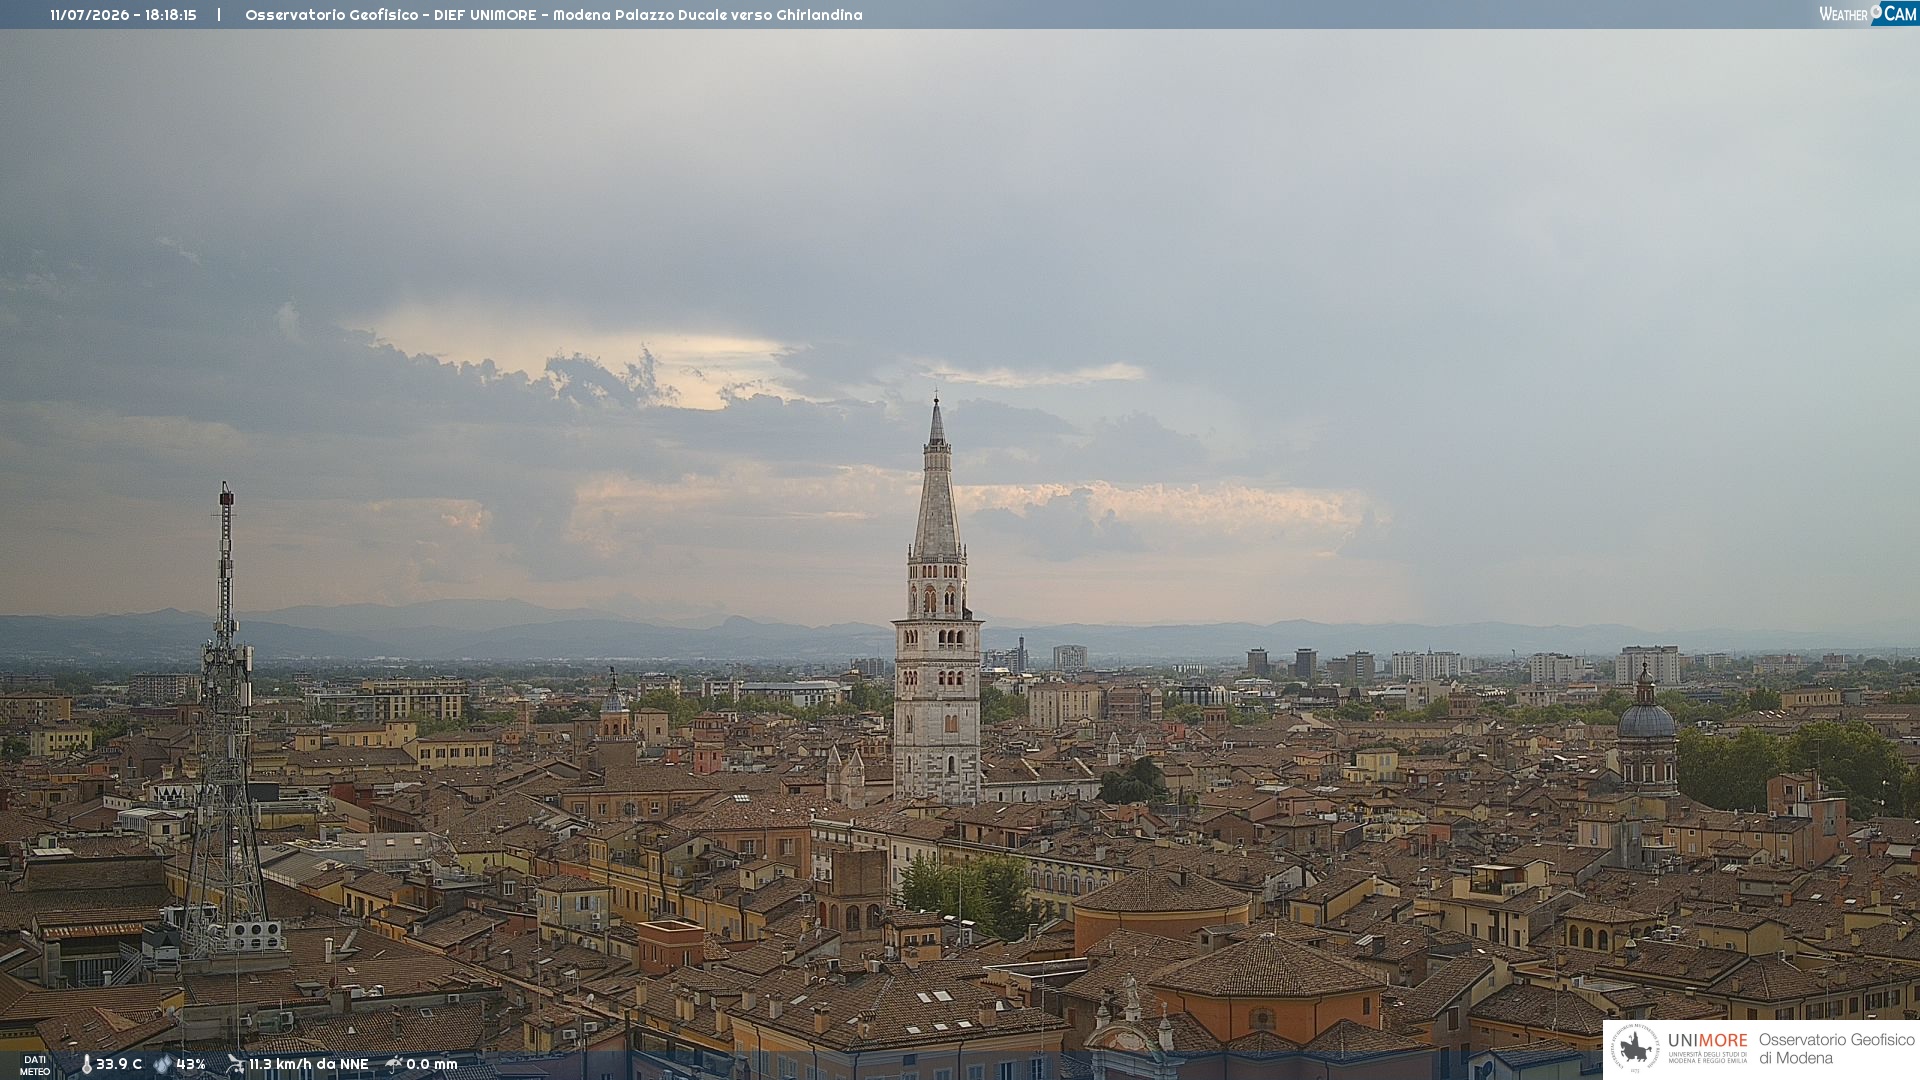Click the UNIMORE wordmark in banner

click(x=1707, y=1041)
